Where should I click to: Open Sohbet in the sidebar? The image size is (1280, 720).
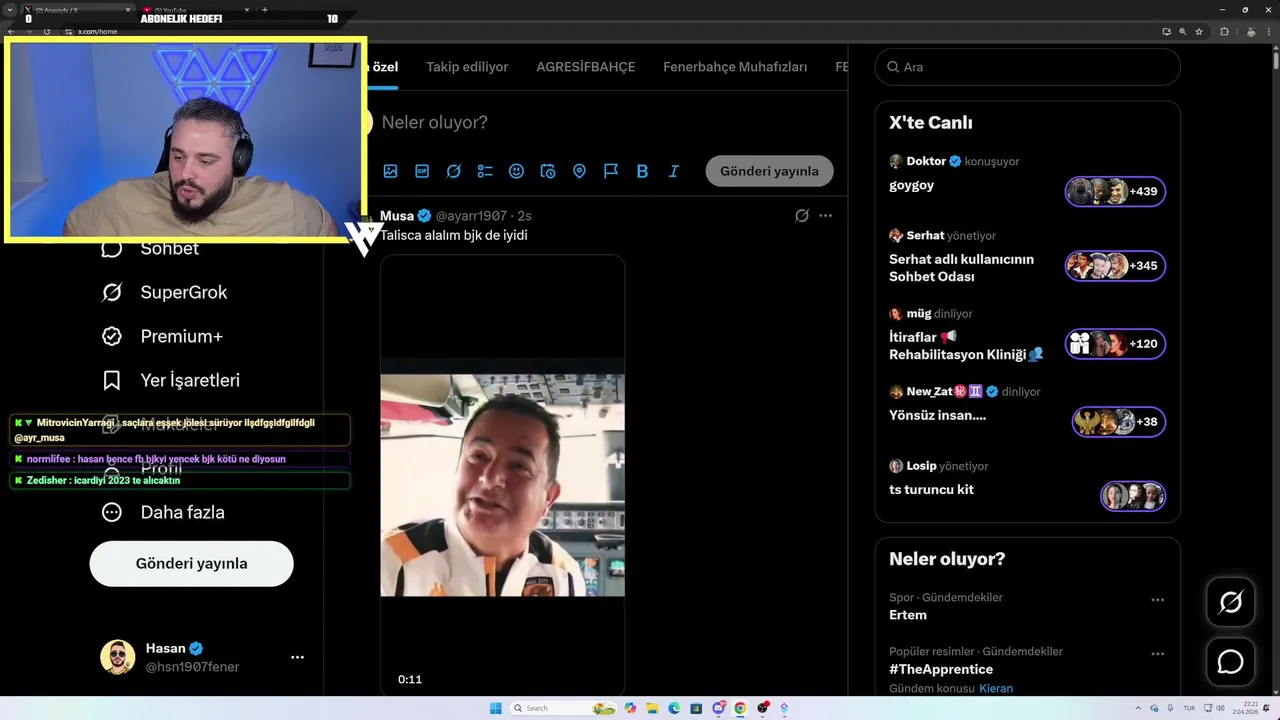pyautogui.click(x=150, y=248)
